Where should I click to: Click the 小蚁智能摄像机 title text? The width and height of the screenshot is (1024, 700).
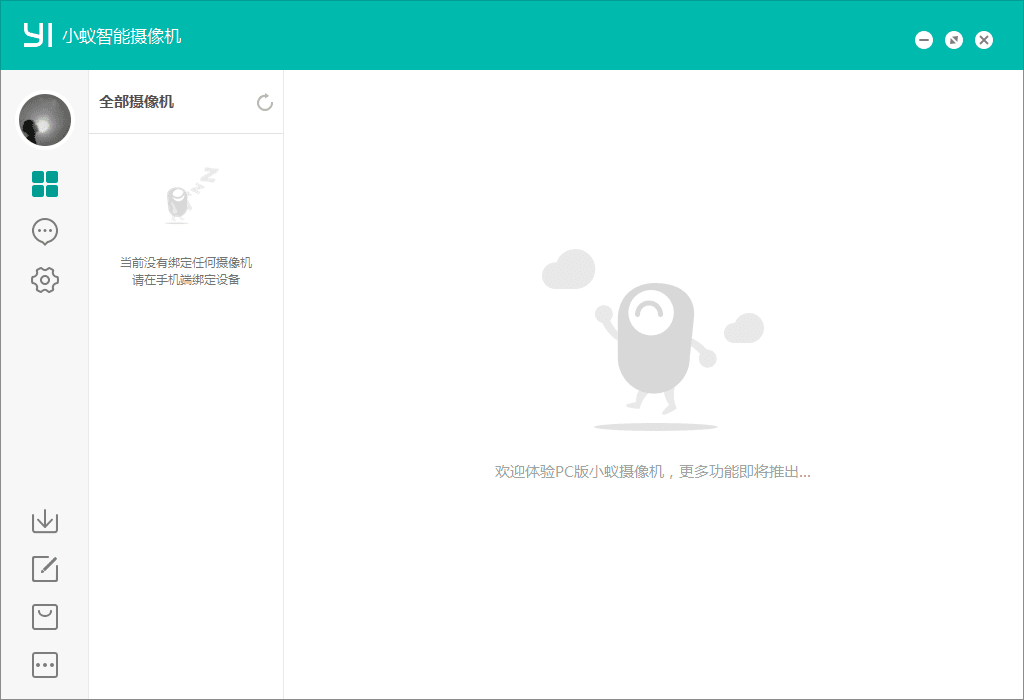pyautogui.click(x=122, y=34)
